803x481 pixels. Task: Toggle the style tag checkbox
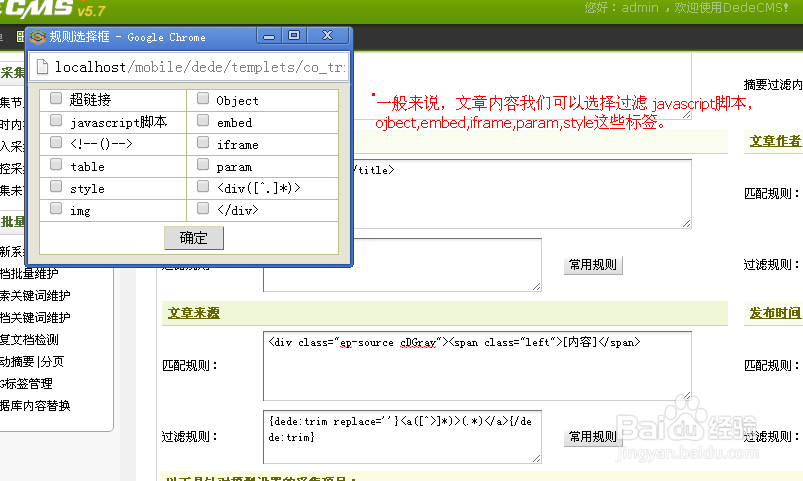tap(56, 187)
